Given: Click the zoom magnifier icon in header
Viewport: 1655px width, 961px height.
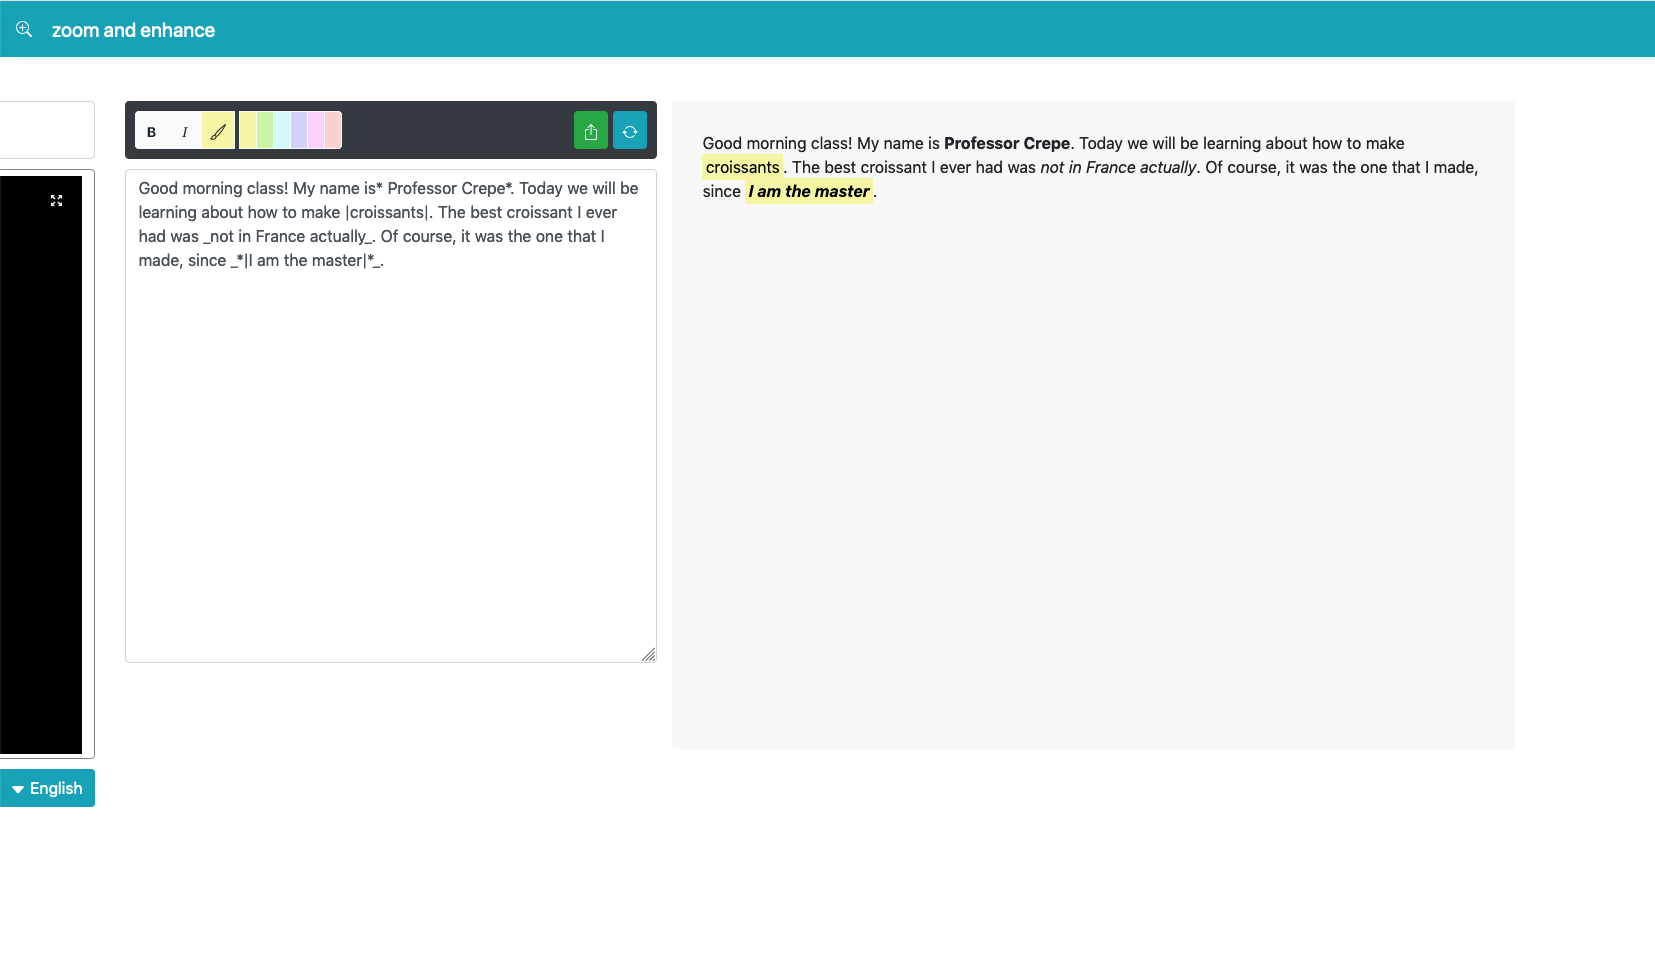Looking at the screenshot, I should (24, 29).
